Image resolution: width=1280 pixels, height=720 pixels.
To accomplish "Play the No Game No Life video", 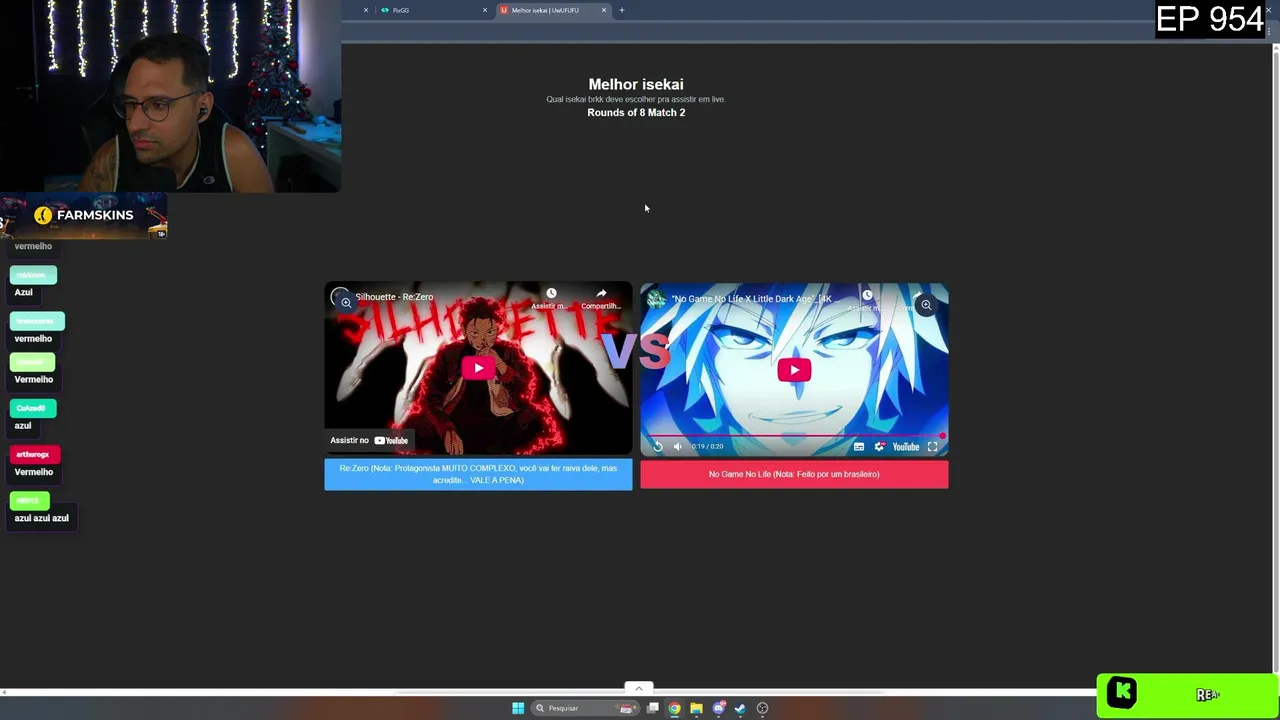I will 794,370.
